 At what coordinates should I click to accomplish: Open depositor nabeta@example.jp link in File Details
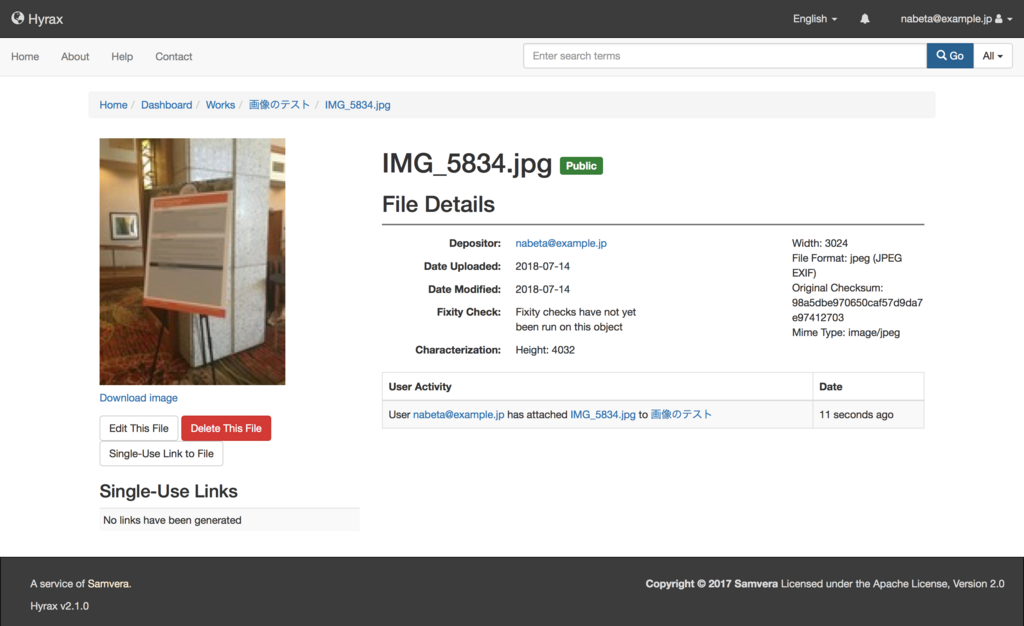tap(561, 243)
